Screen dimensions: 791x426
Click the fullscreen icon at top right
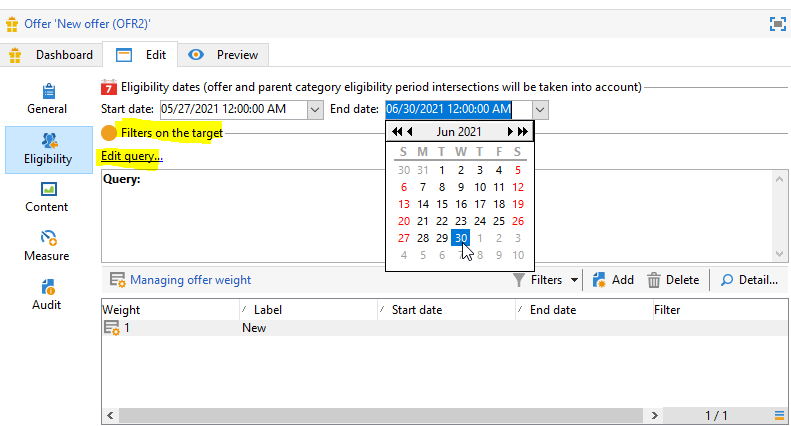point(776,23)
